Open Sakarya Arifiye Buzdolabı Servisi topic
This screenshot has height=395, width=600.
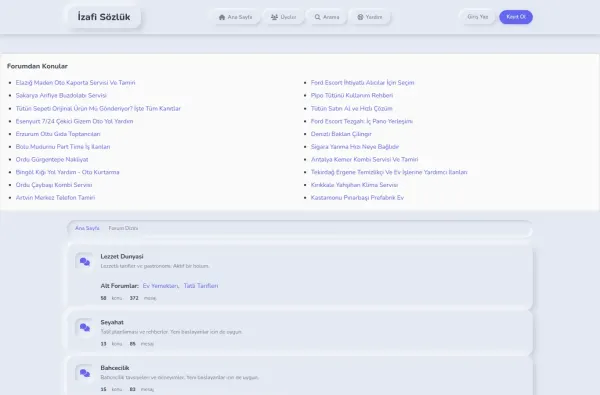point(61,95)
